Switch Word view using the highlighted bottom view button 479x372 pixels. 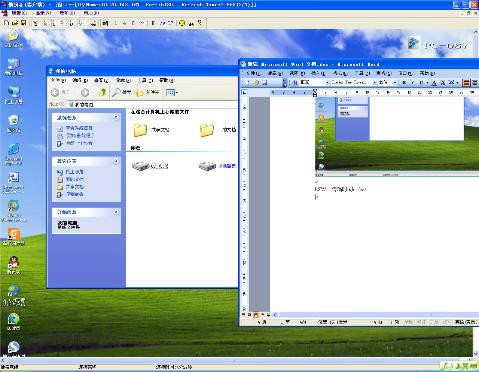(x=256, y=314)
